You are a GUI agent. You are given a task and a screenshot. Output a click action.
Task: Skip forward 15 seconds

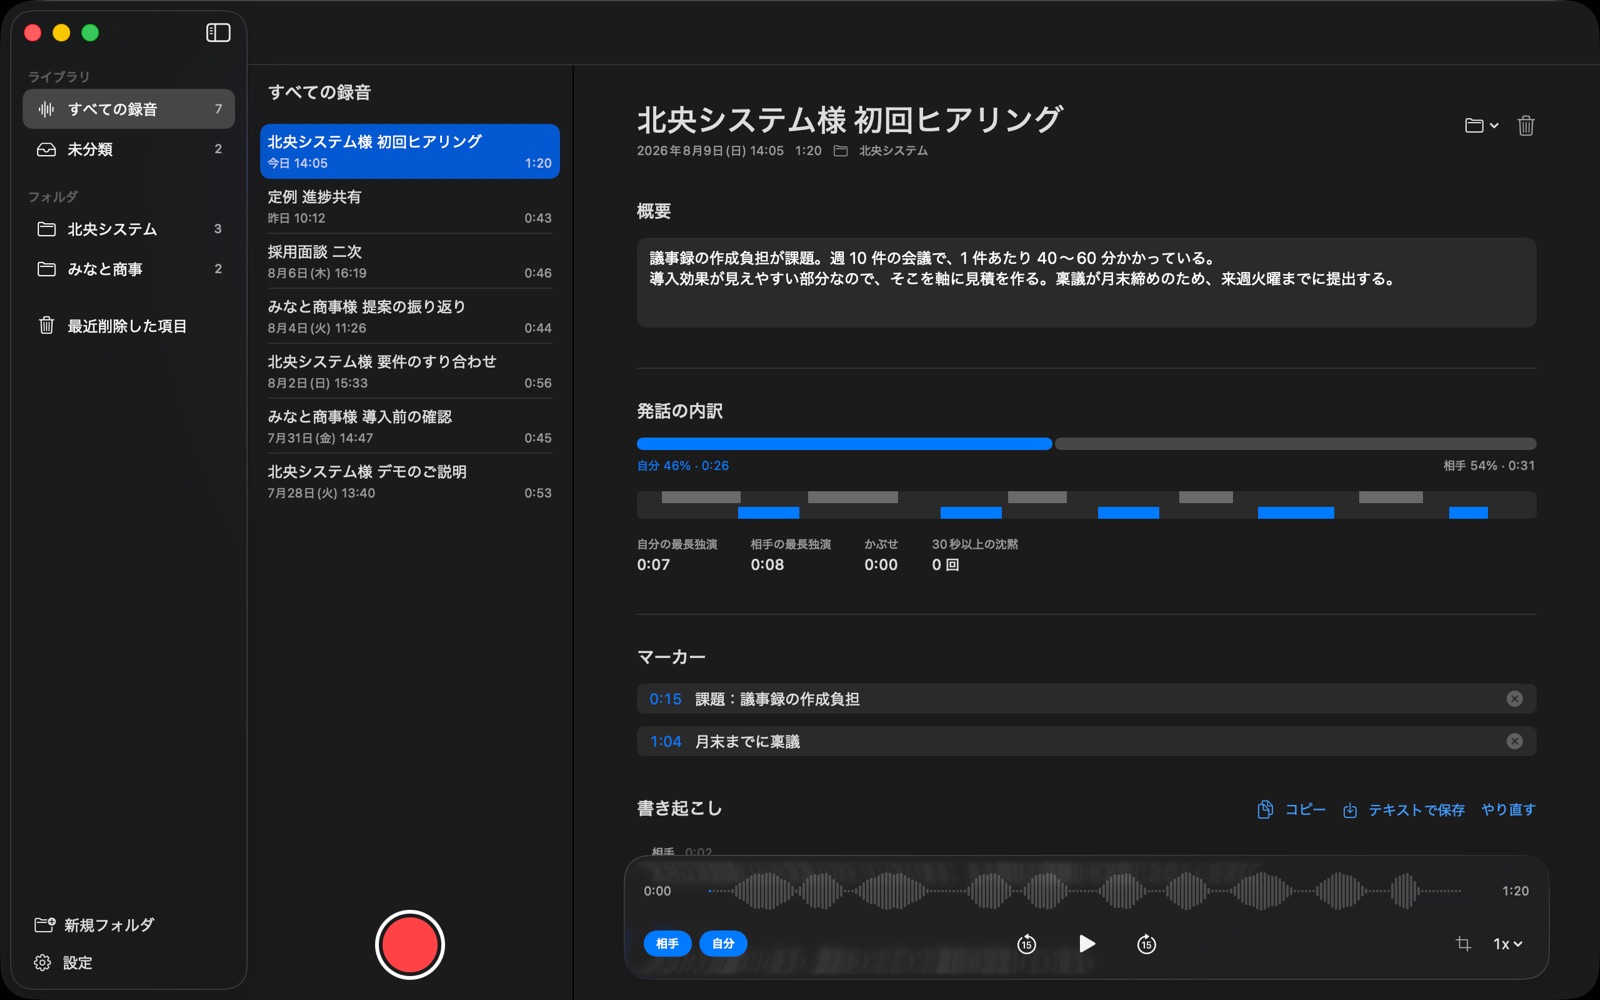1147,944
